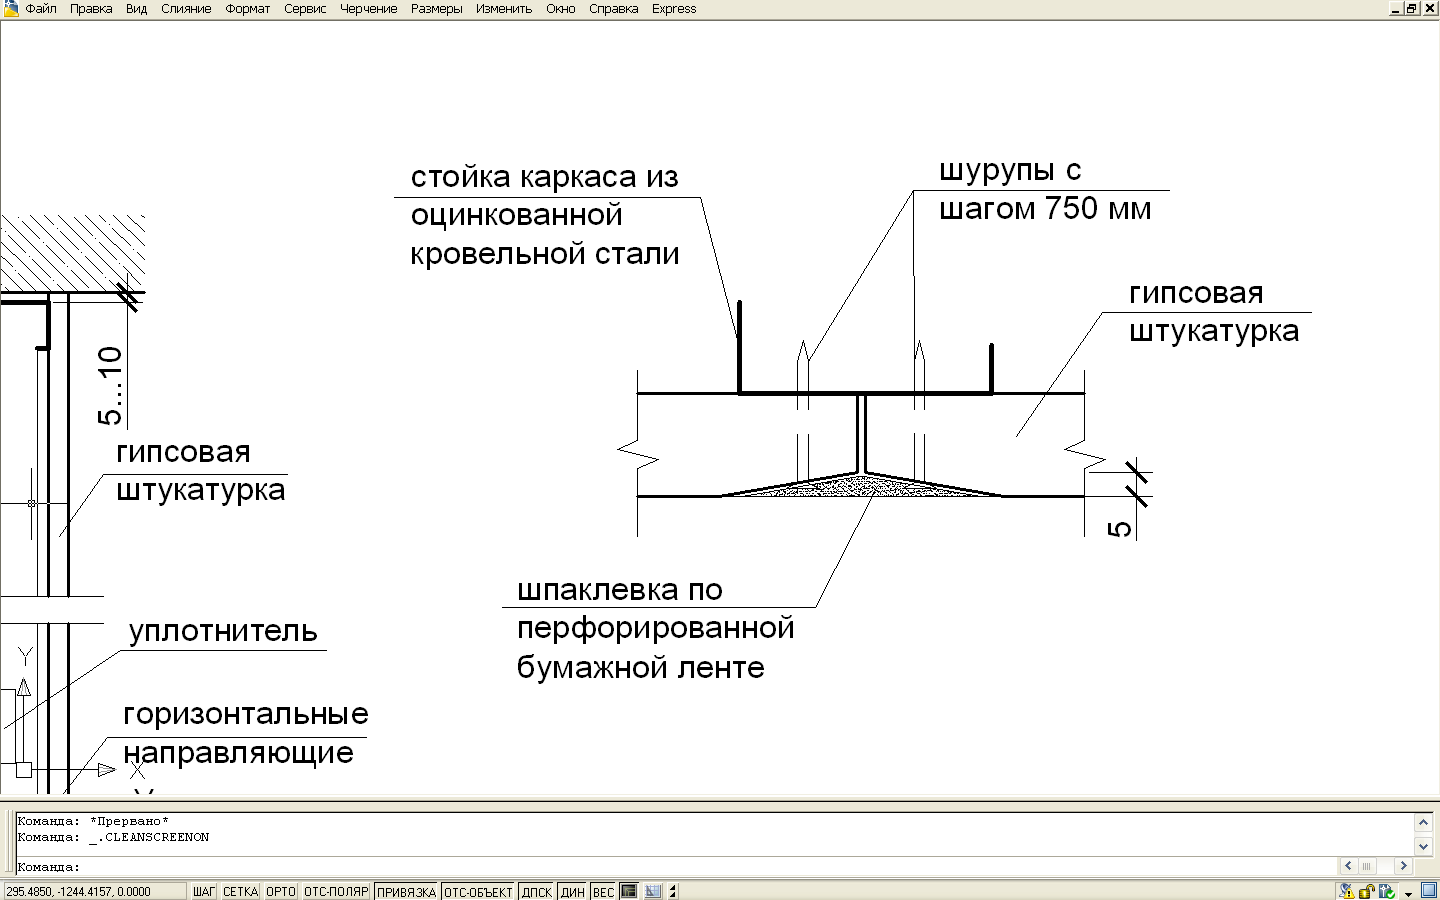
Task: Open the Express menu
Action: point(674,9)
